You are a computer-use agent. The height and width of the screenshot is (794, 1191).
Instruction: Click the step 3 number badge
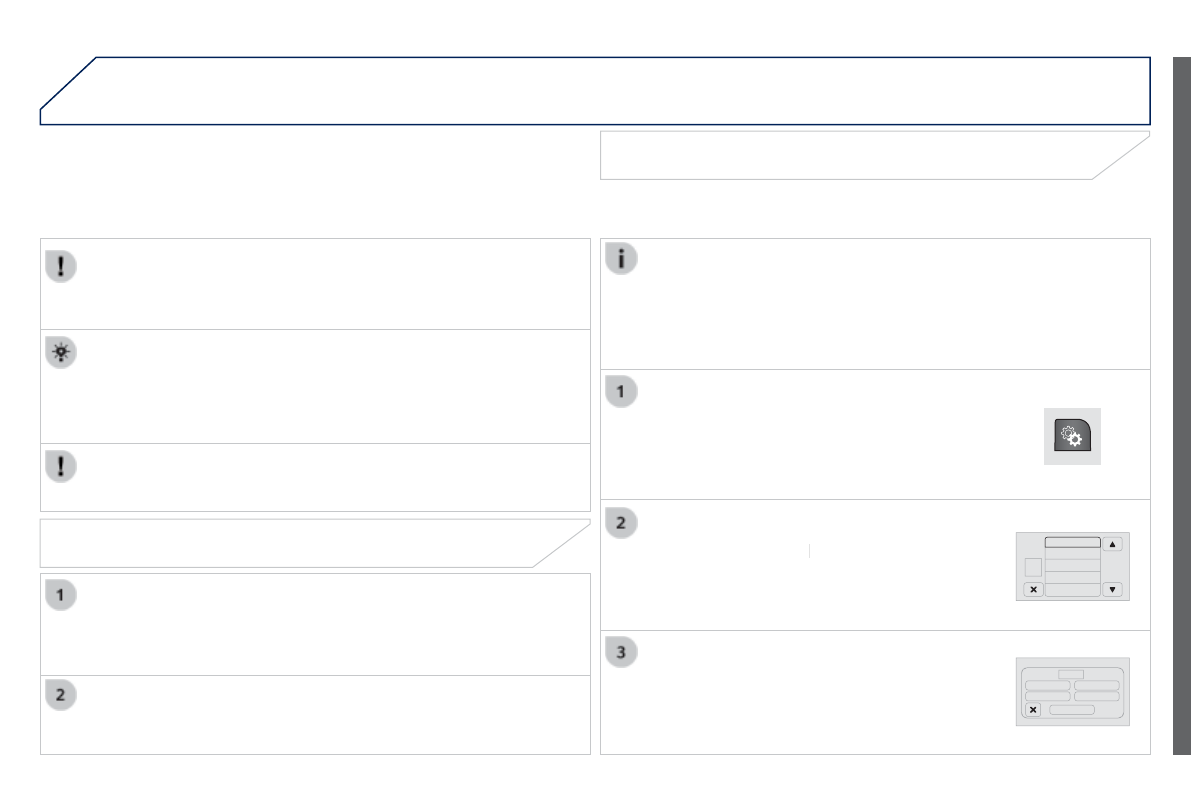pyautogui.click(x=621, y=652)
